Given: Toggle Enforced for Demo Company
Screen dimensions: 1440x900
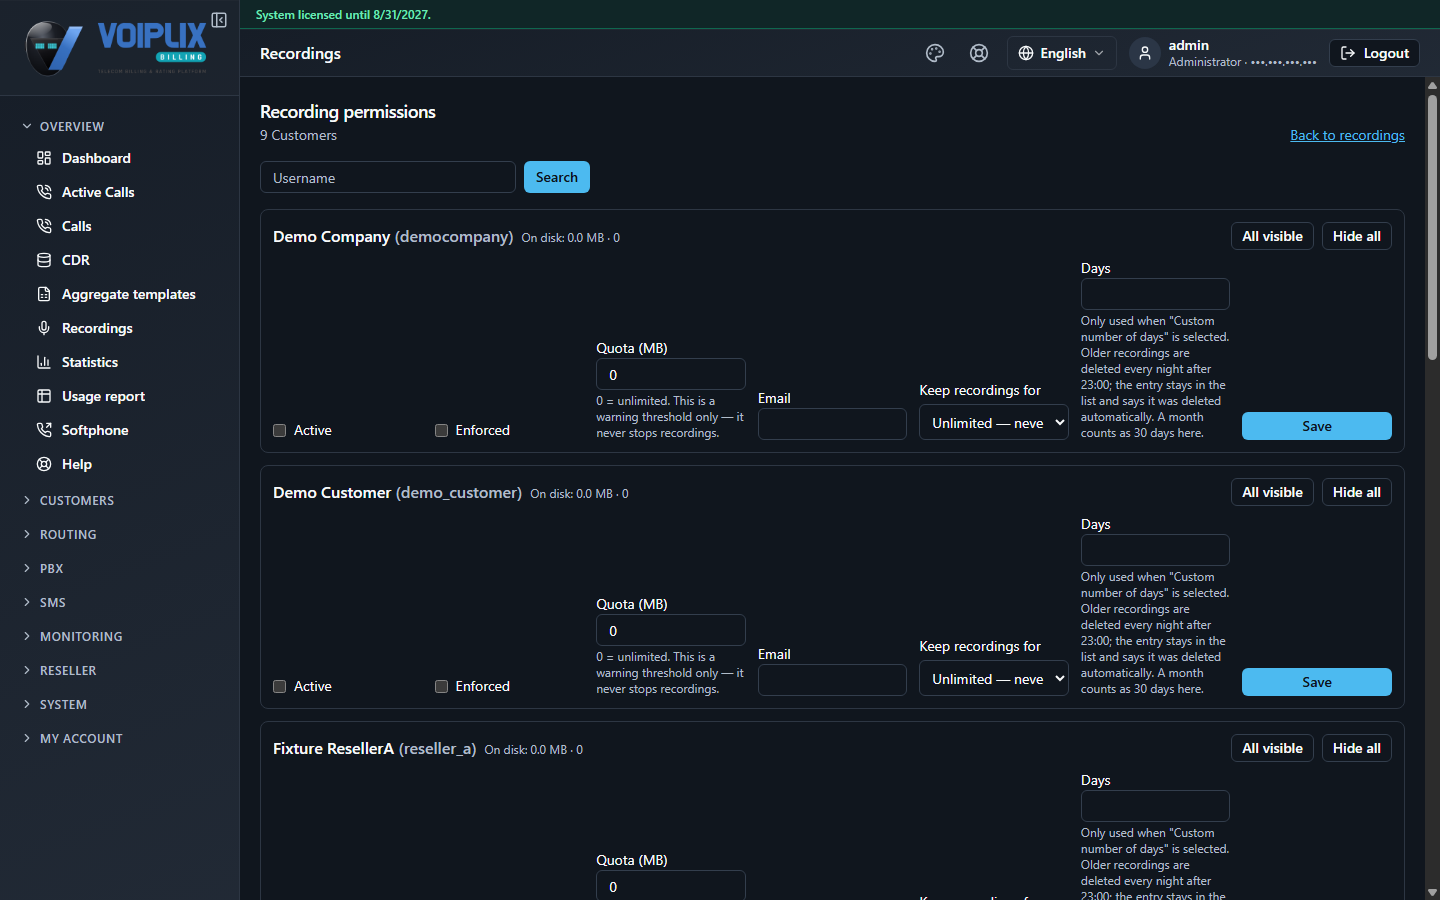Looking at the screenshot, I should [441, 431].
